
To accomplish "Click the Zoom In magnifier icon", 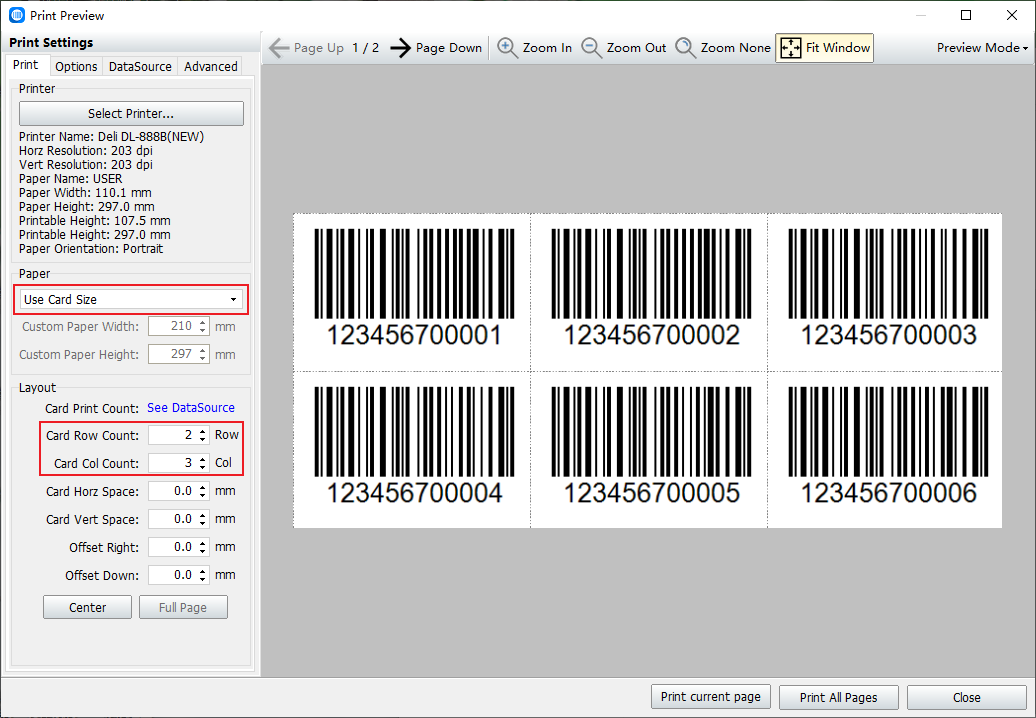I will tap(507, 48).
